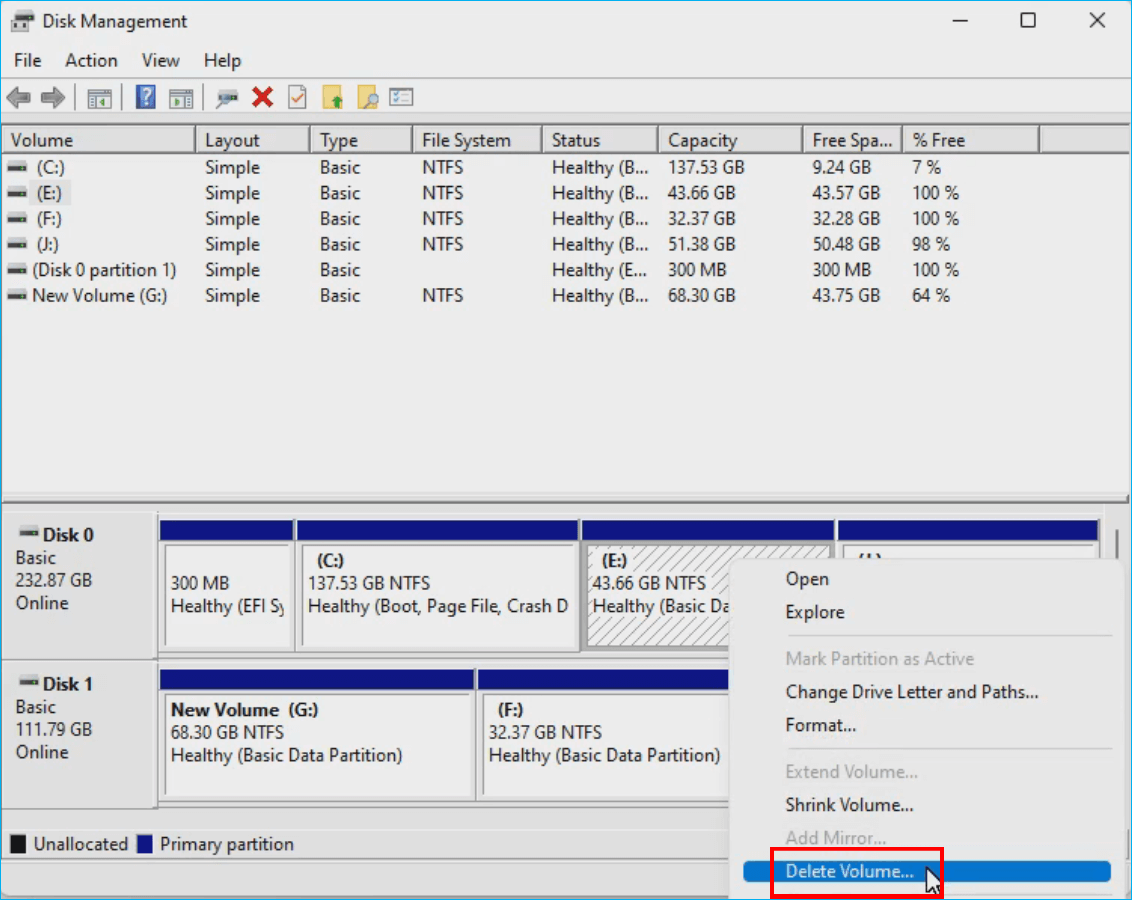This screenshot has height=900, width=1132.
Task: Click the red X delete icon
Action: 262,97
